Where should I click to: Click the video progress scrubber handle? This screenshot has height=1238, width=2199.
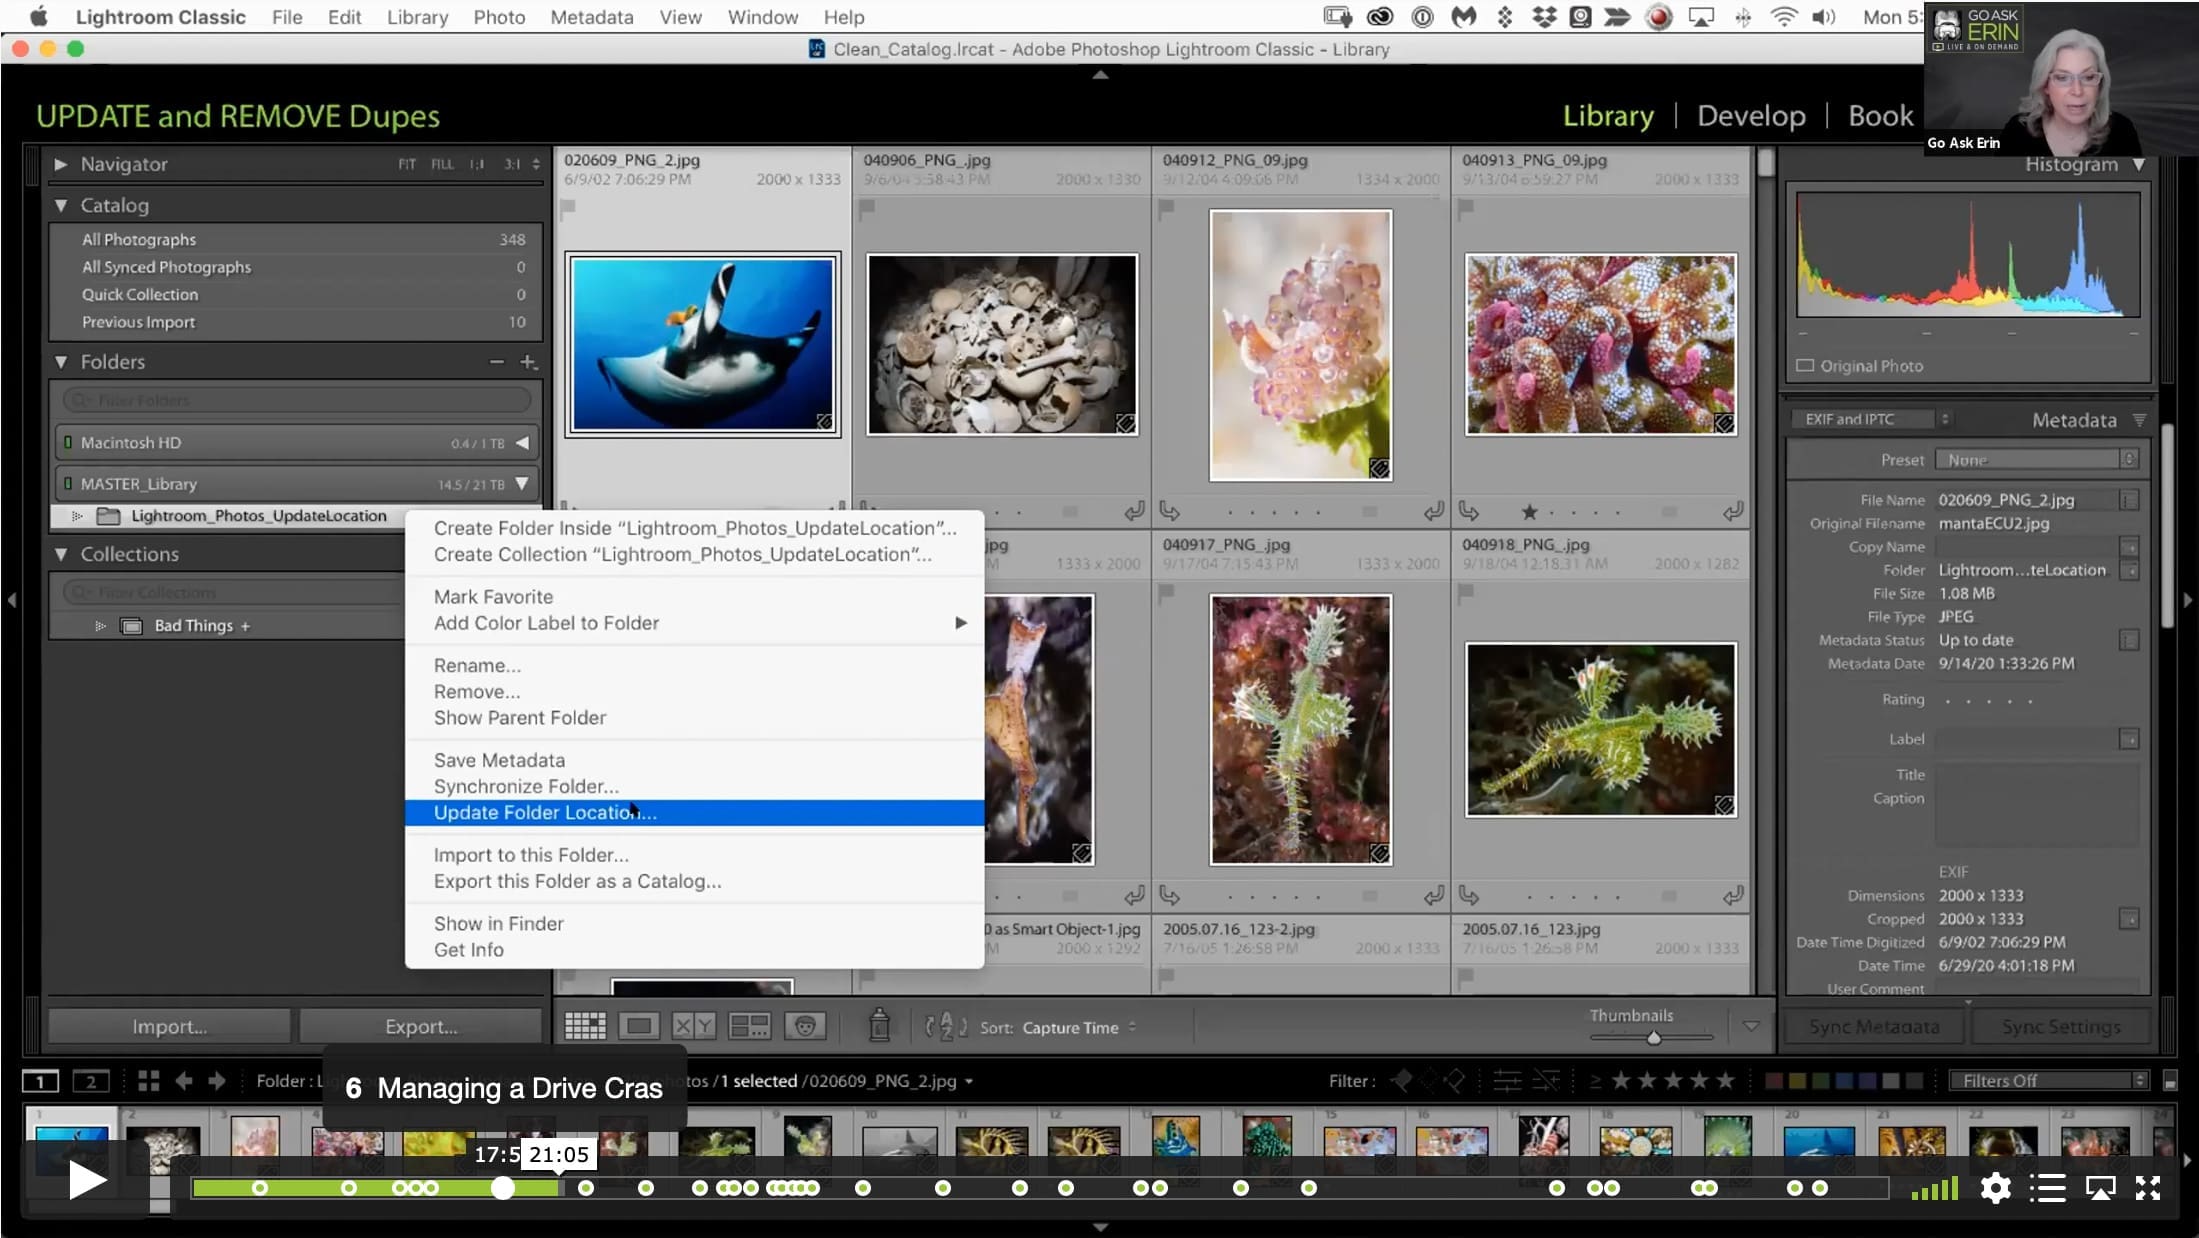[x=503, y=1188]
